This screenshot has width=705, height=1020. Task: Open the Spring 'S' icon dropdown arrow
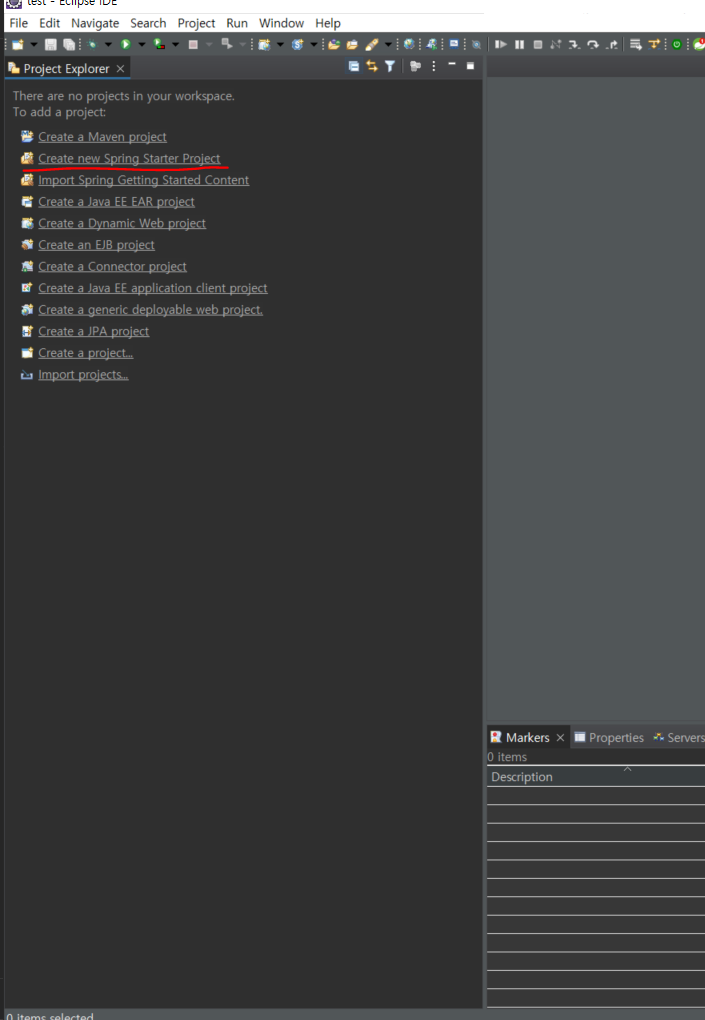(x=313, y=44)
